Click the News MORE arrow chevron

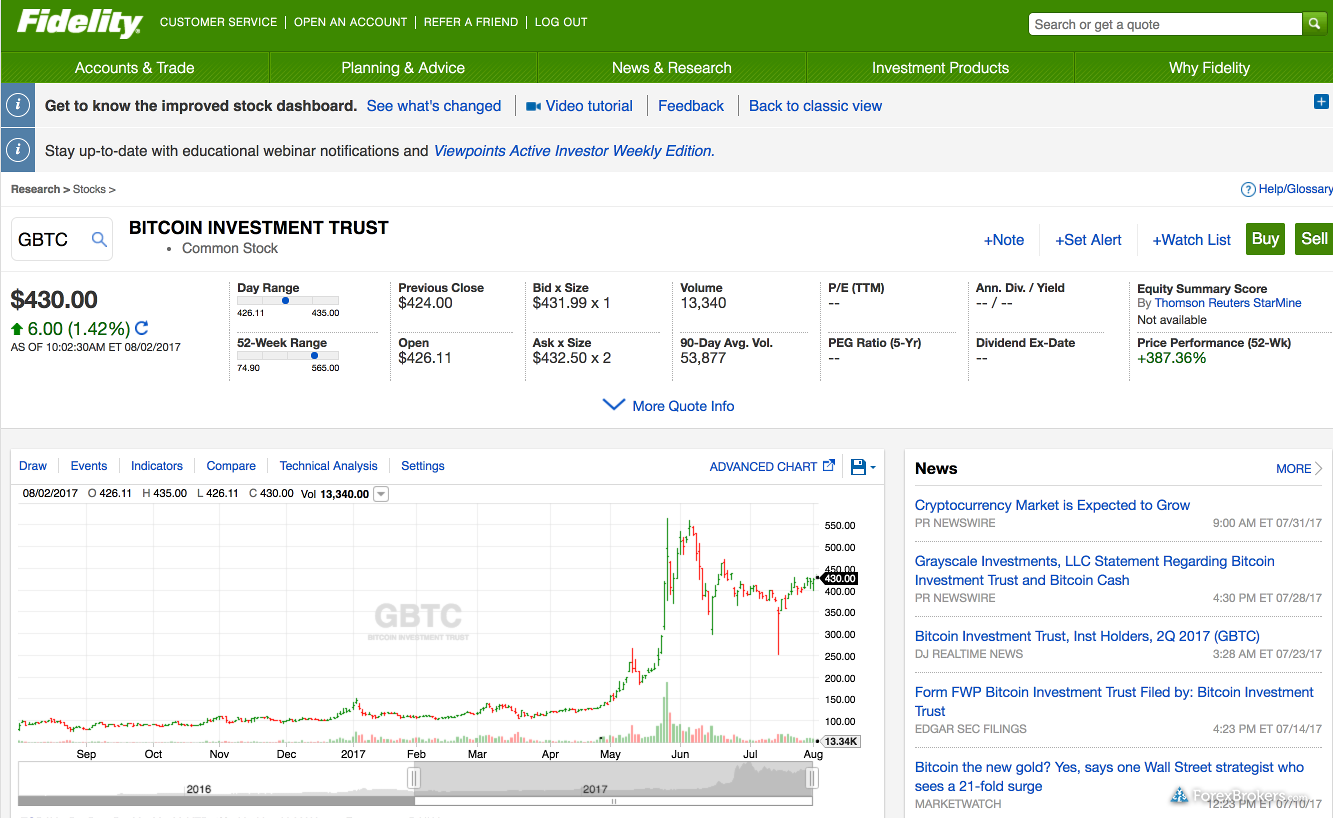1320,468
